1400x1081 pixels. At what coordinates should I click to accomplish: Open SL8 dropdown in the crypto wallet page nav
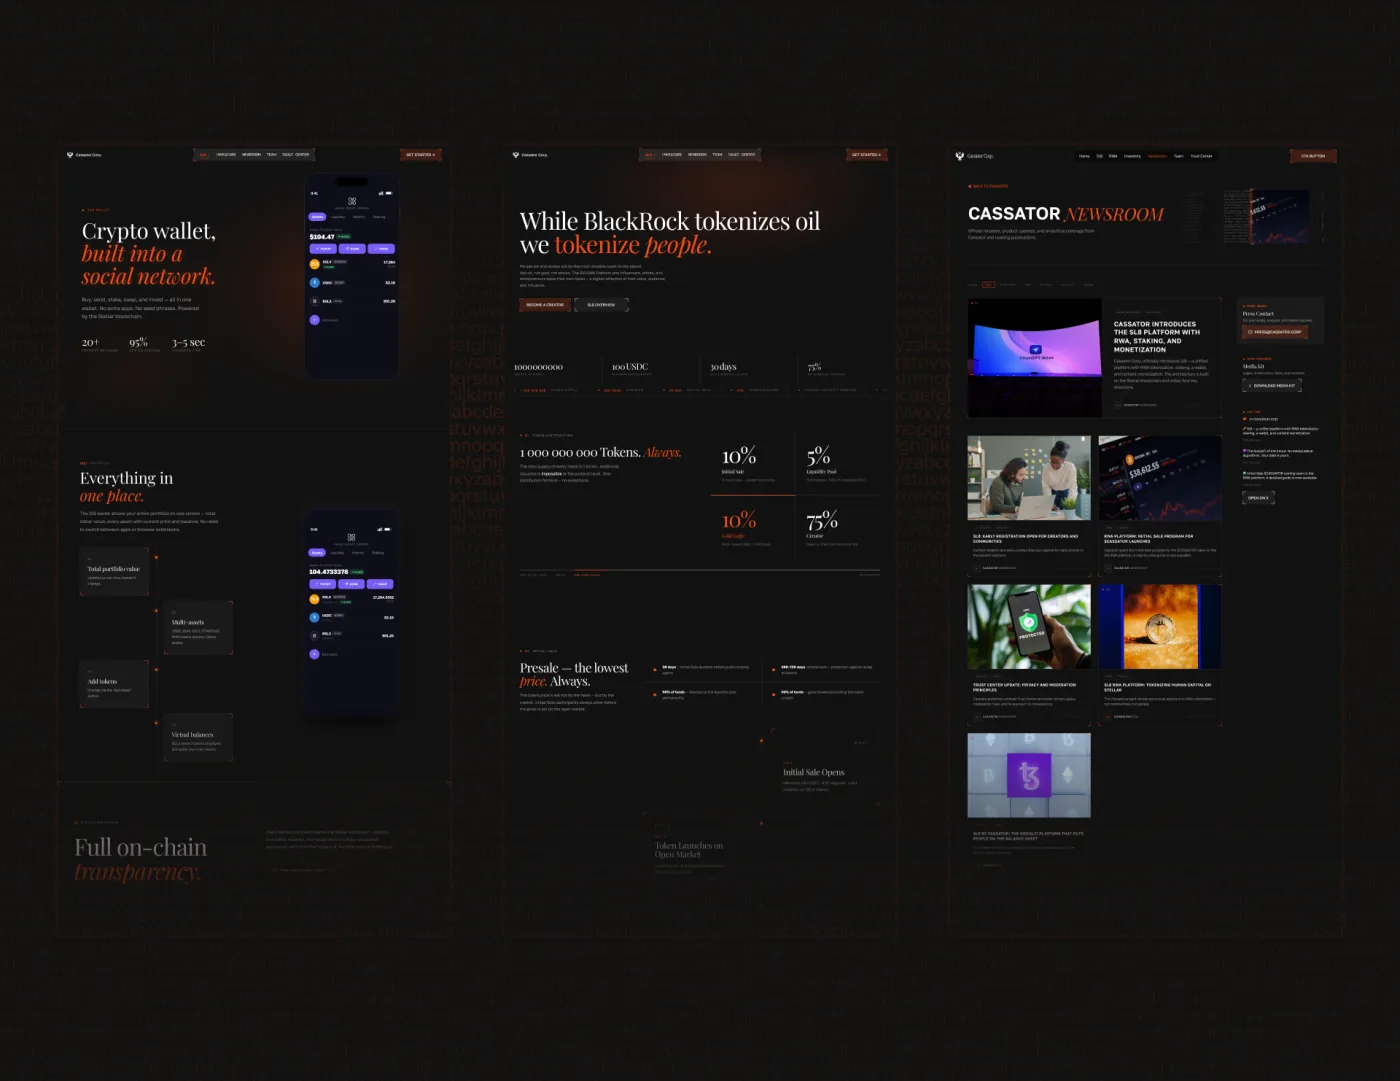click(x=204, y=155)
